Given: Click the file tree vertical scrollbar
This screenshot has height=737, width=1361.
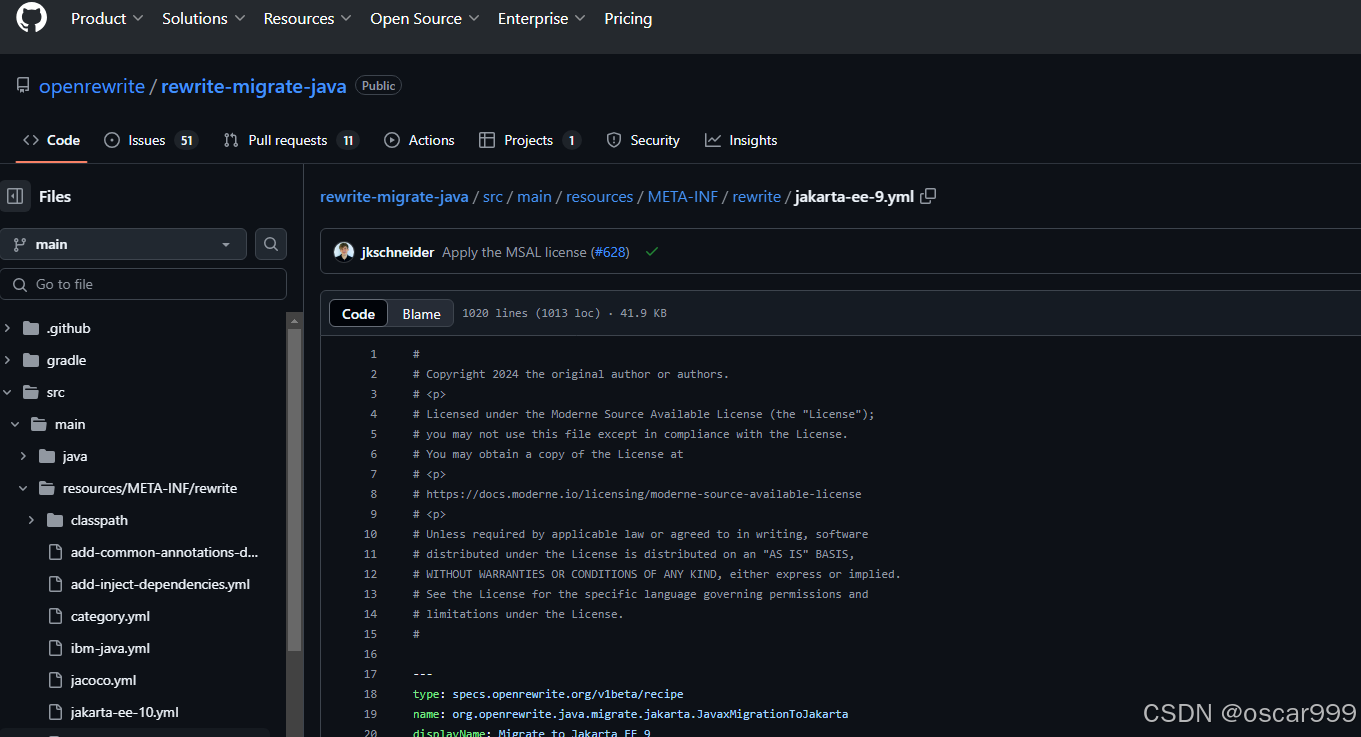Looking at the screenshot, I should (x=294, y=490).
